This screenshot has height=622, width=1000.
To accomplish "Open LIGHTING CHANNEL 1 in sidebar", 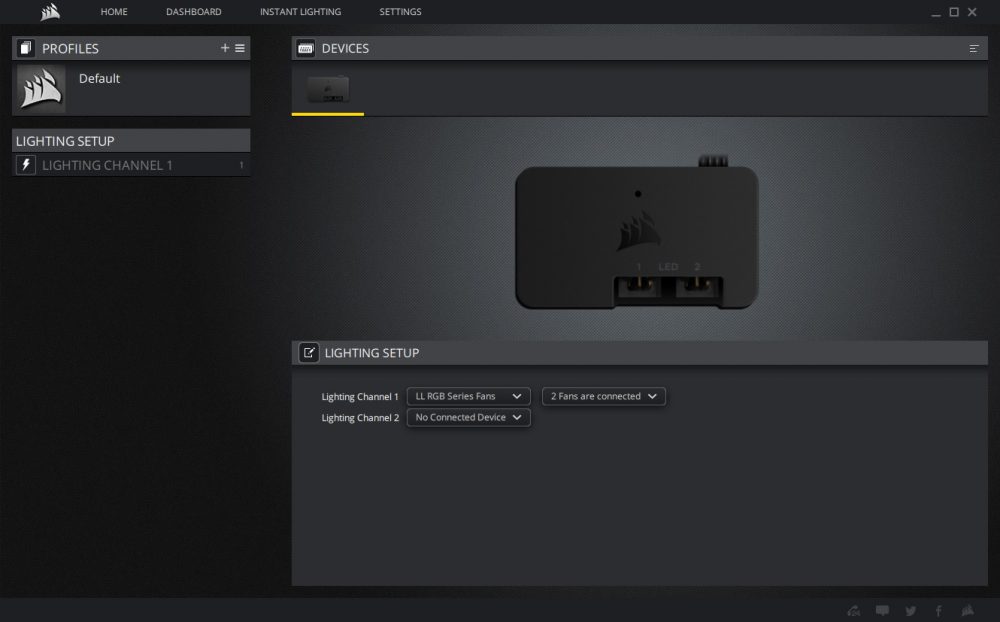I will [x=131, y=165].
